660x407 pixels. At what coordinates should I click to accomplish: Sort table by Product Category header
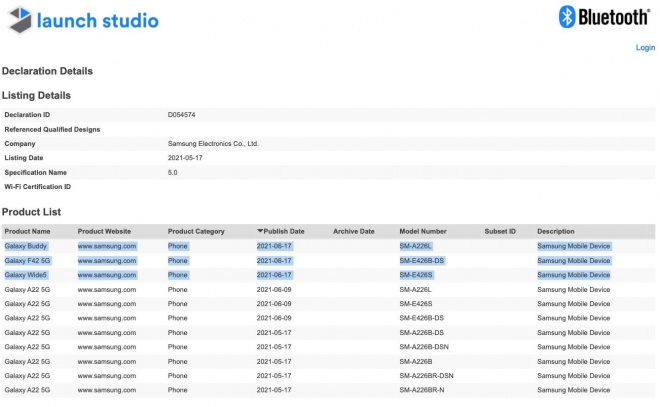tap(196, 231)
